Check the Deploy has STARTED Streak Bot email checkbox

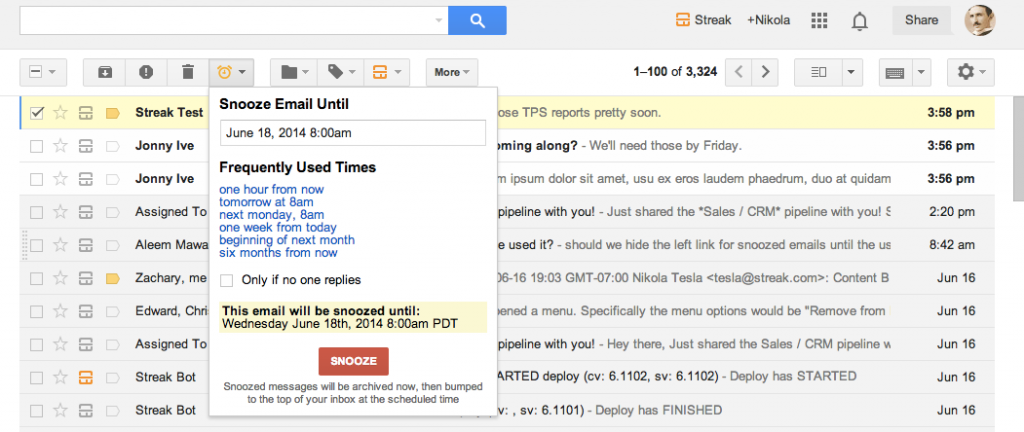[x=37, y=377]
